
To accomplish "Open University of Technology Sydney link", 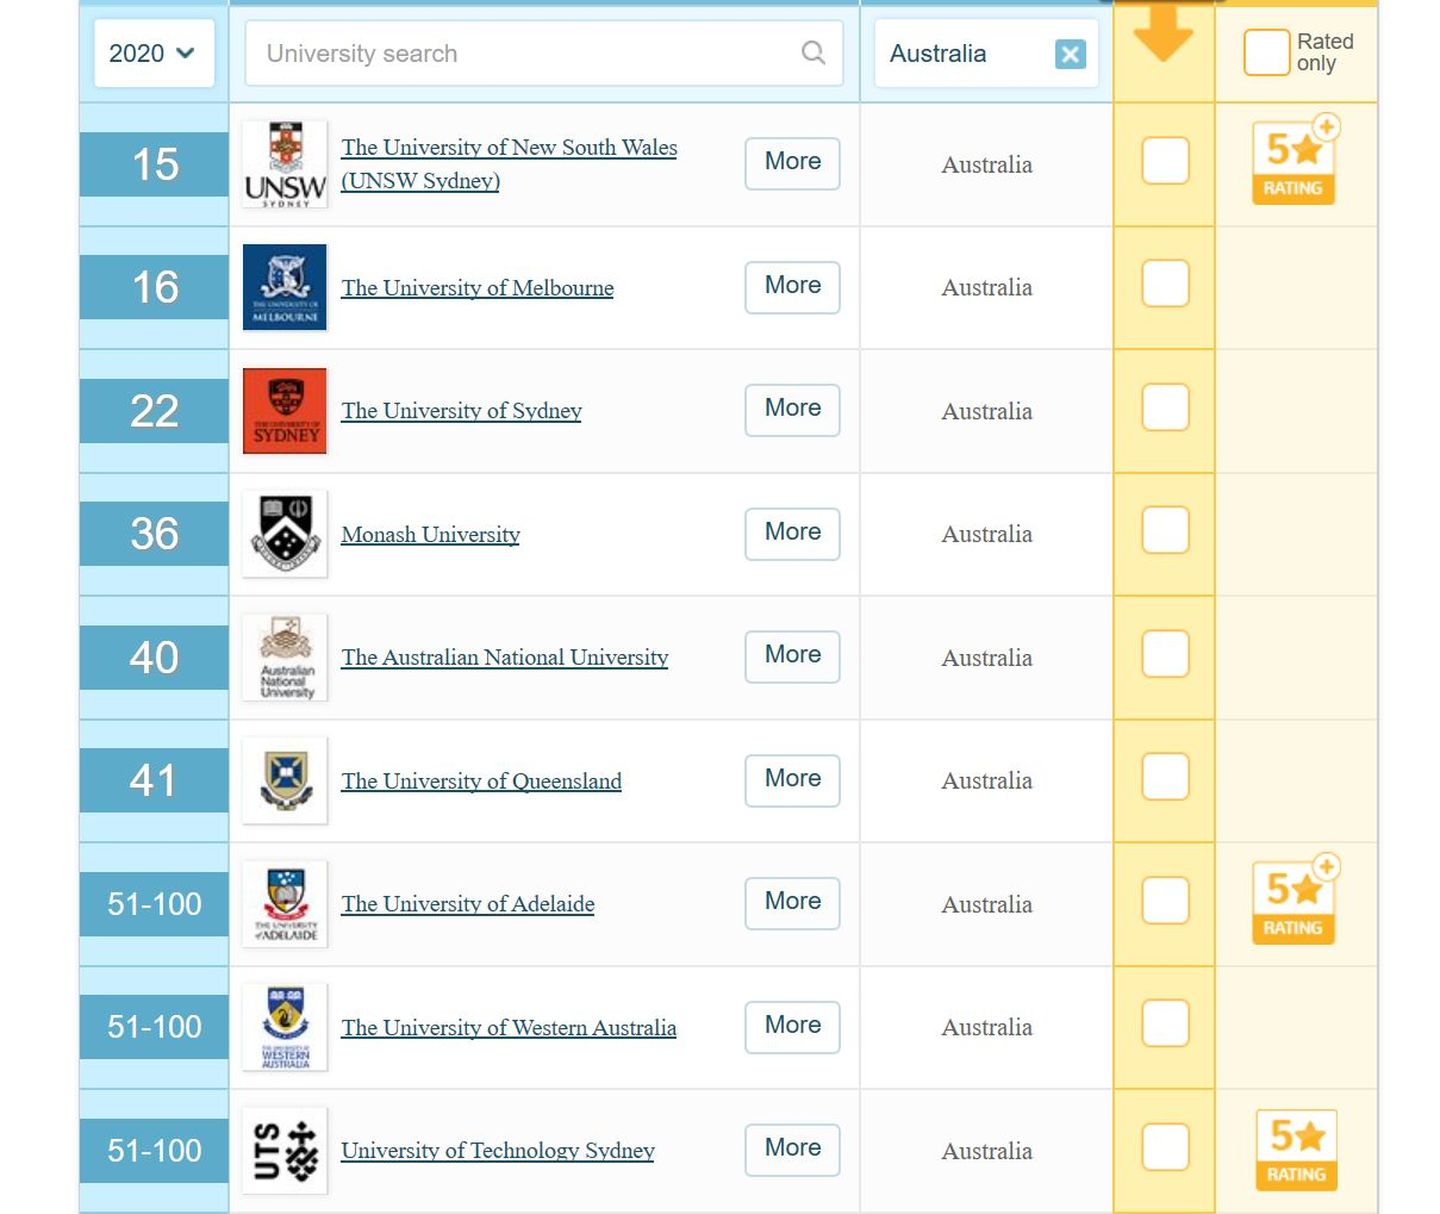I will (x=497, y=1150).
